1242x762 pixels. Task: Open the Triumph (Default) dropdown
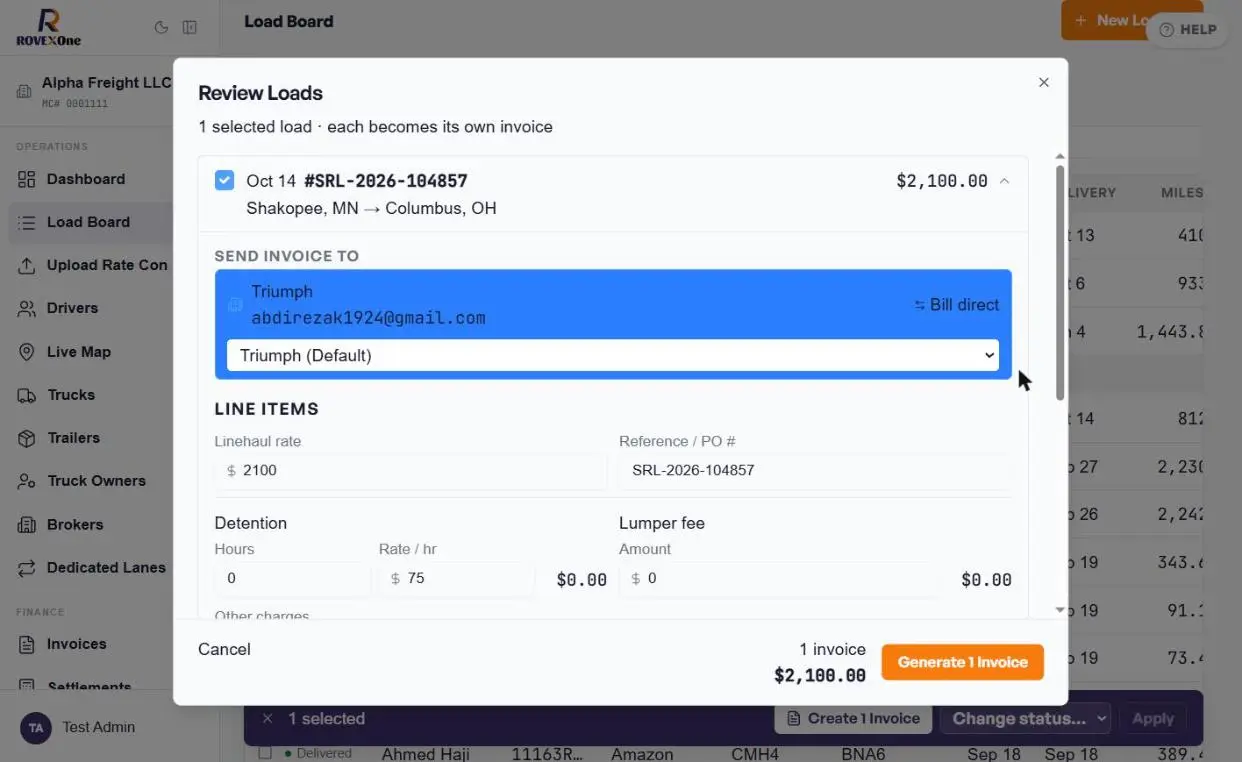pos(613,355)
